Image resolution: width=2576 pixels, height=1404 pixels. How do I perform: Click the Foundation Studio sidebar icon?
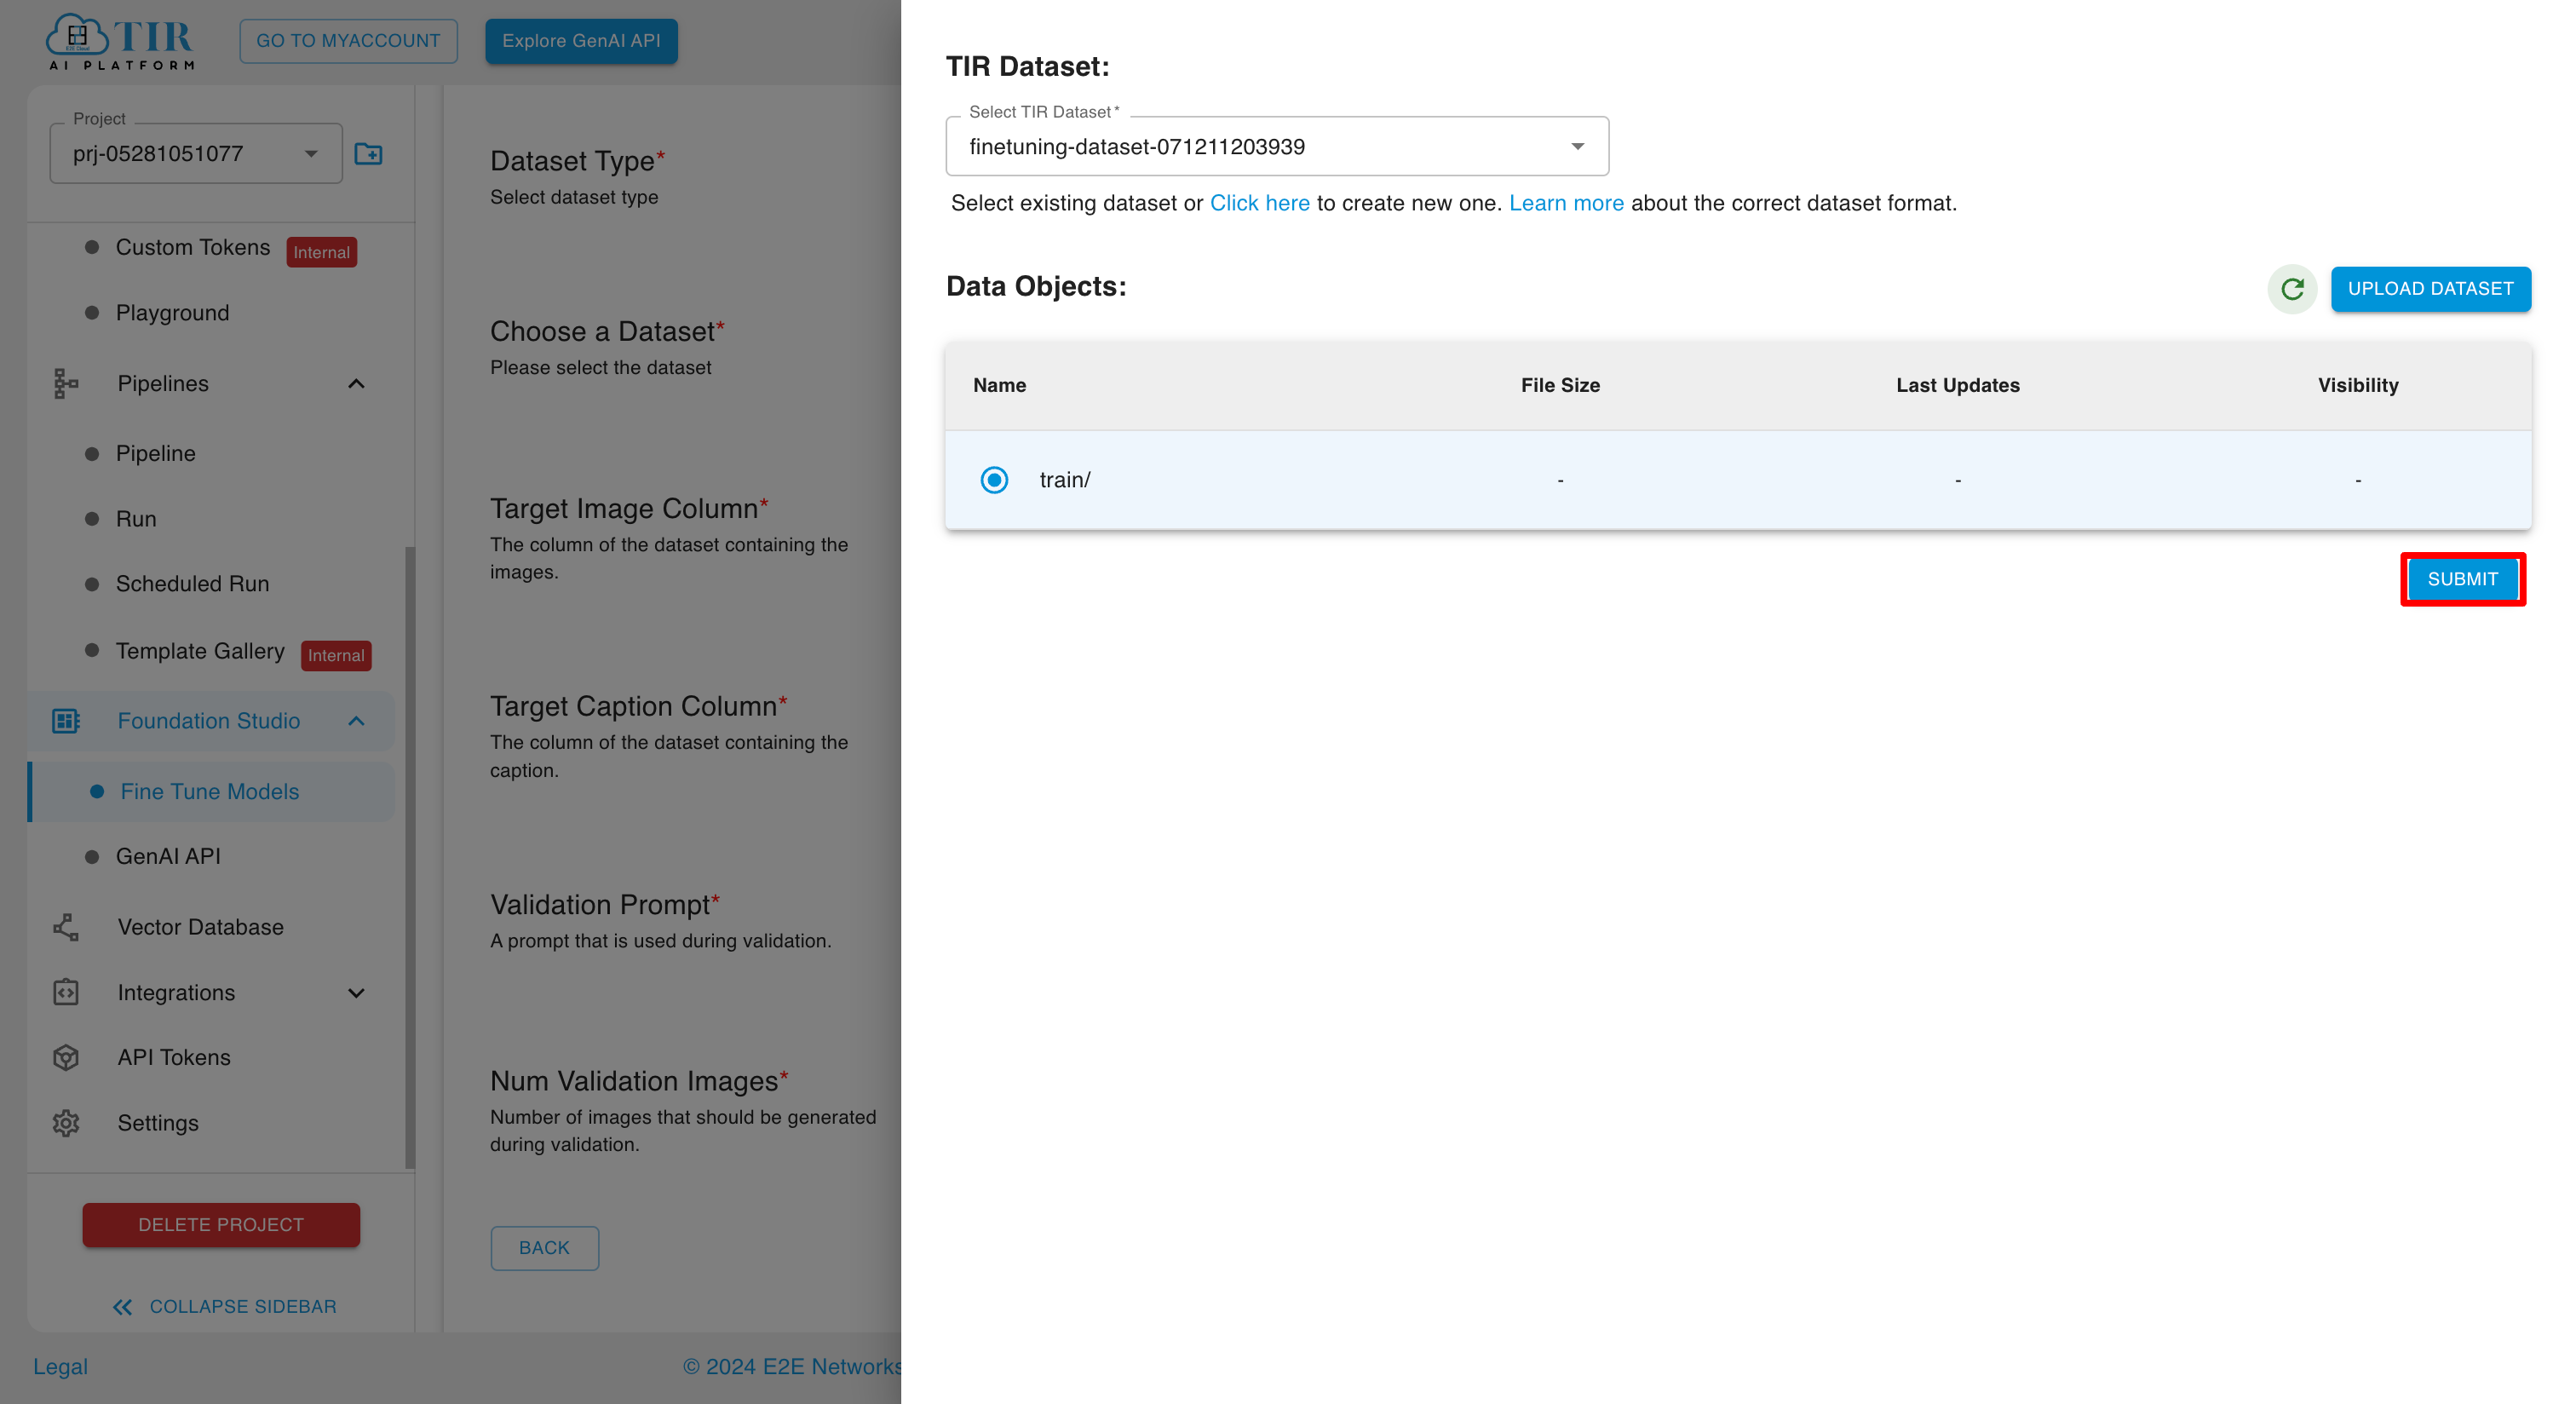point(66,721)
